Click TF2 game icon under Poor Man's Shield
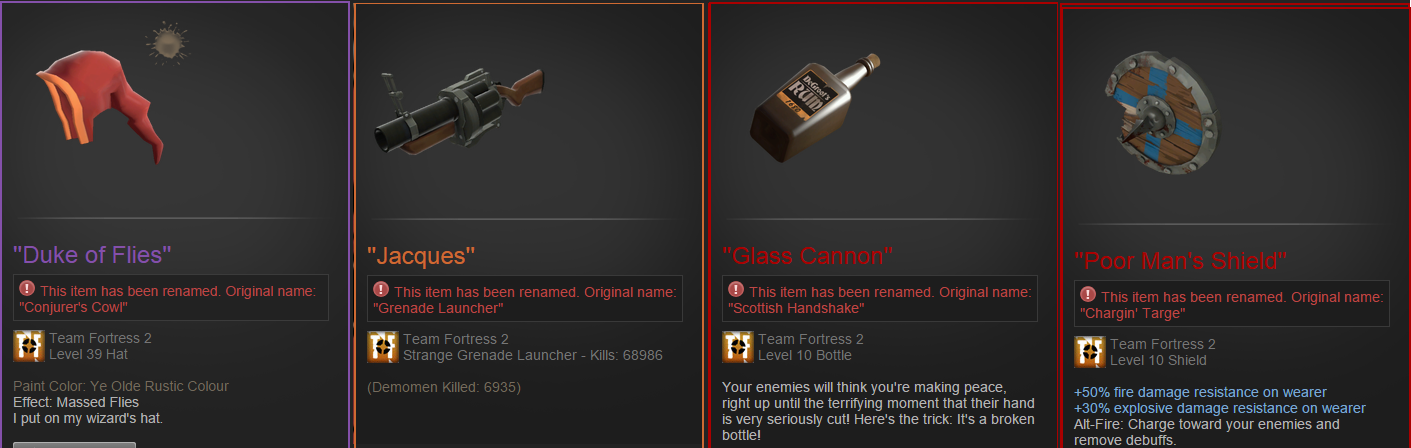1411x448 pixels. point(1090,351)
